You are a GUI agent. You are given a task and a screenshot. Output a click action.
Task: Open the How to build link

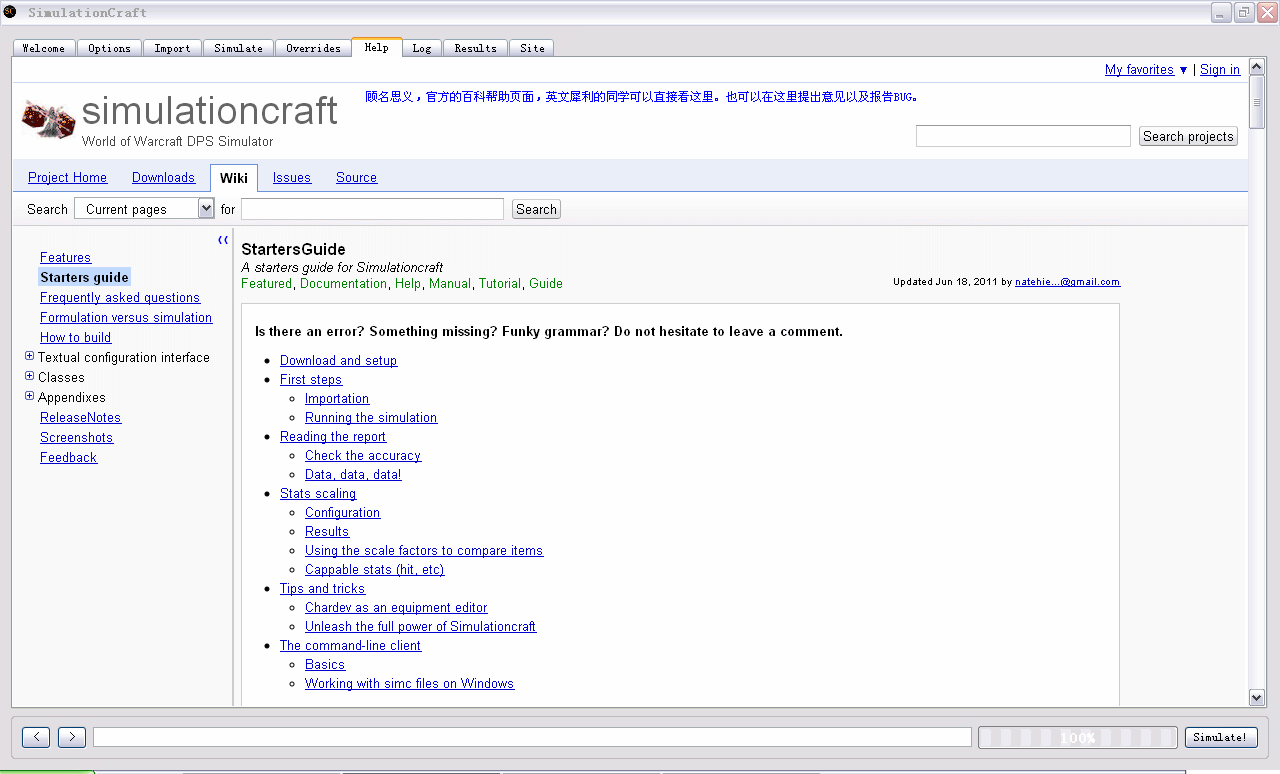pyautogui.click(x=75, y=337)
